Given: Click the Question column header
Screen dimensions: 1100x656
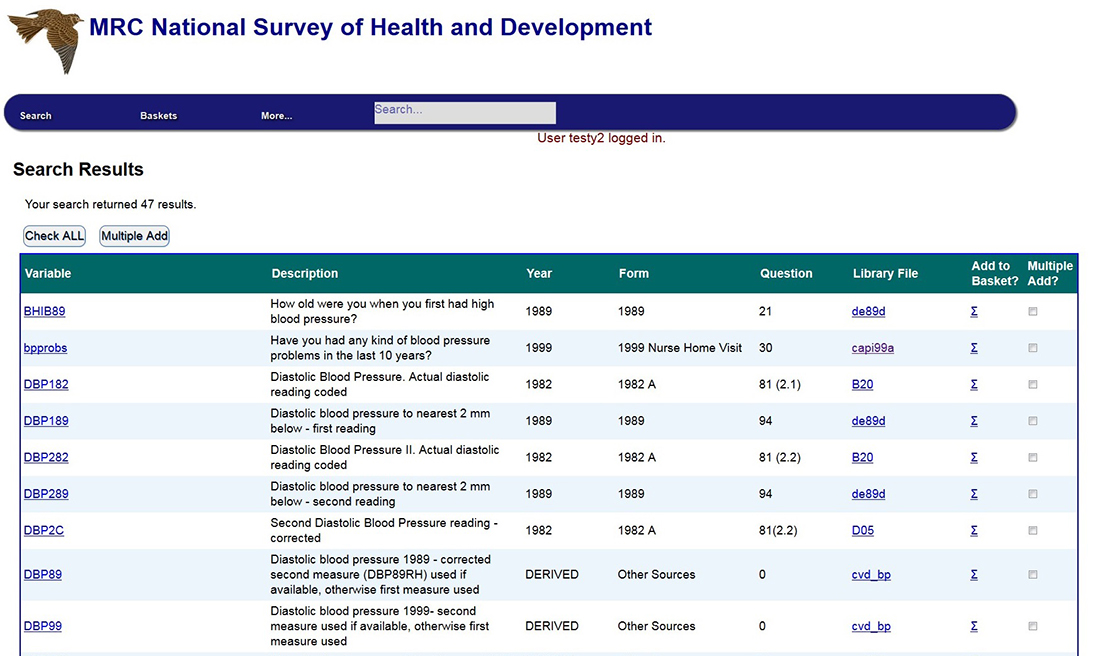Looking at the screenshot, I should tap(786, 274).
